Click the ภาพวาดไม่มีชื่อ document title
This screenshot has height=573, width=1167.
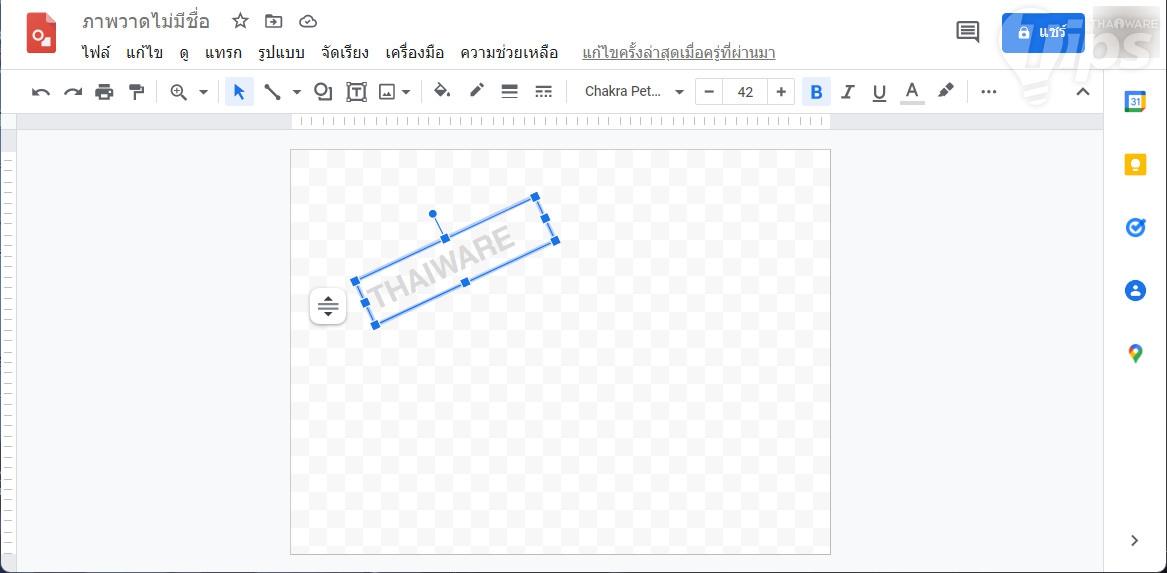point(146,22)
